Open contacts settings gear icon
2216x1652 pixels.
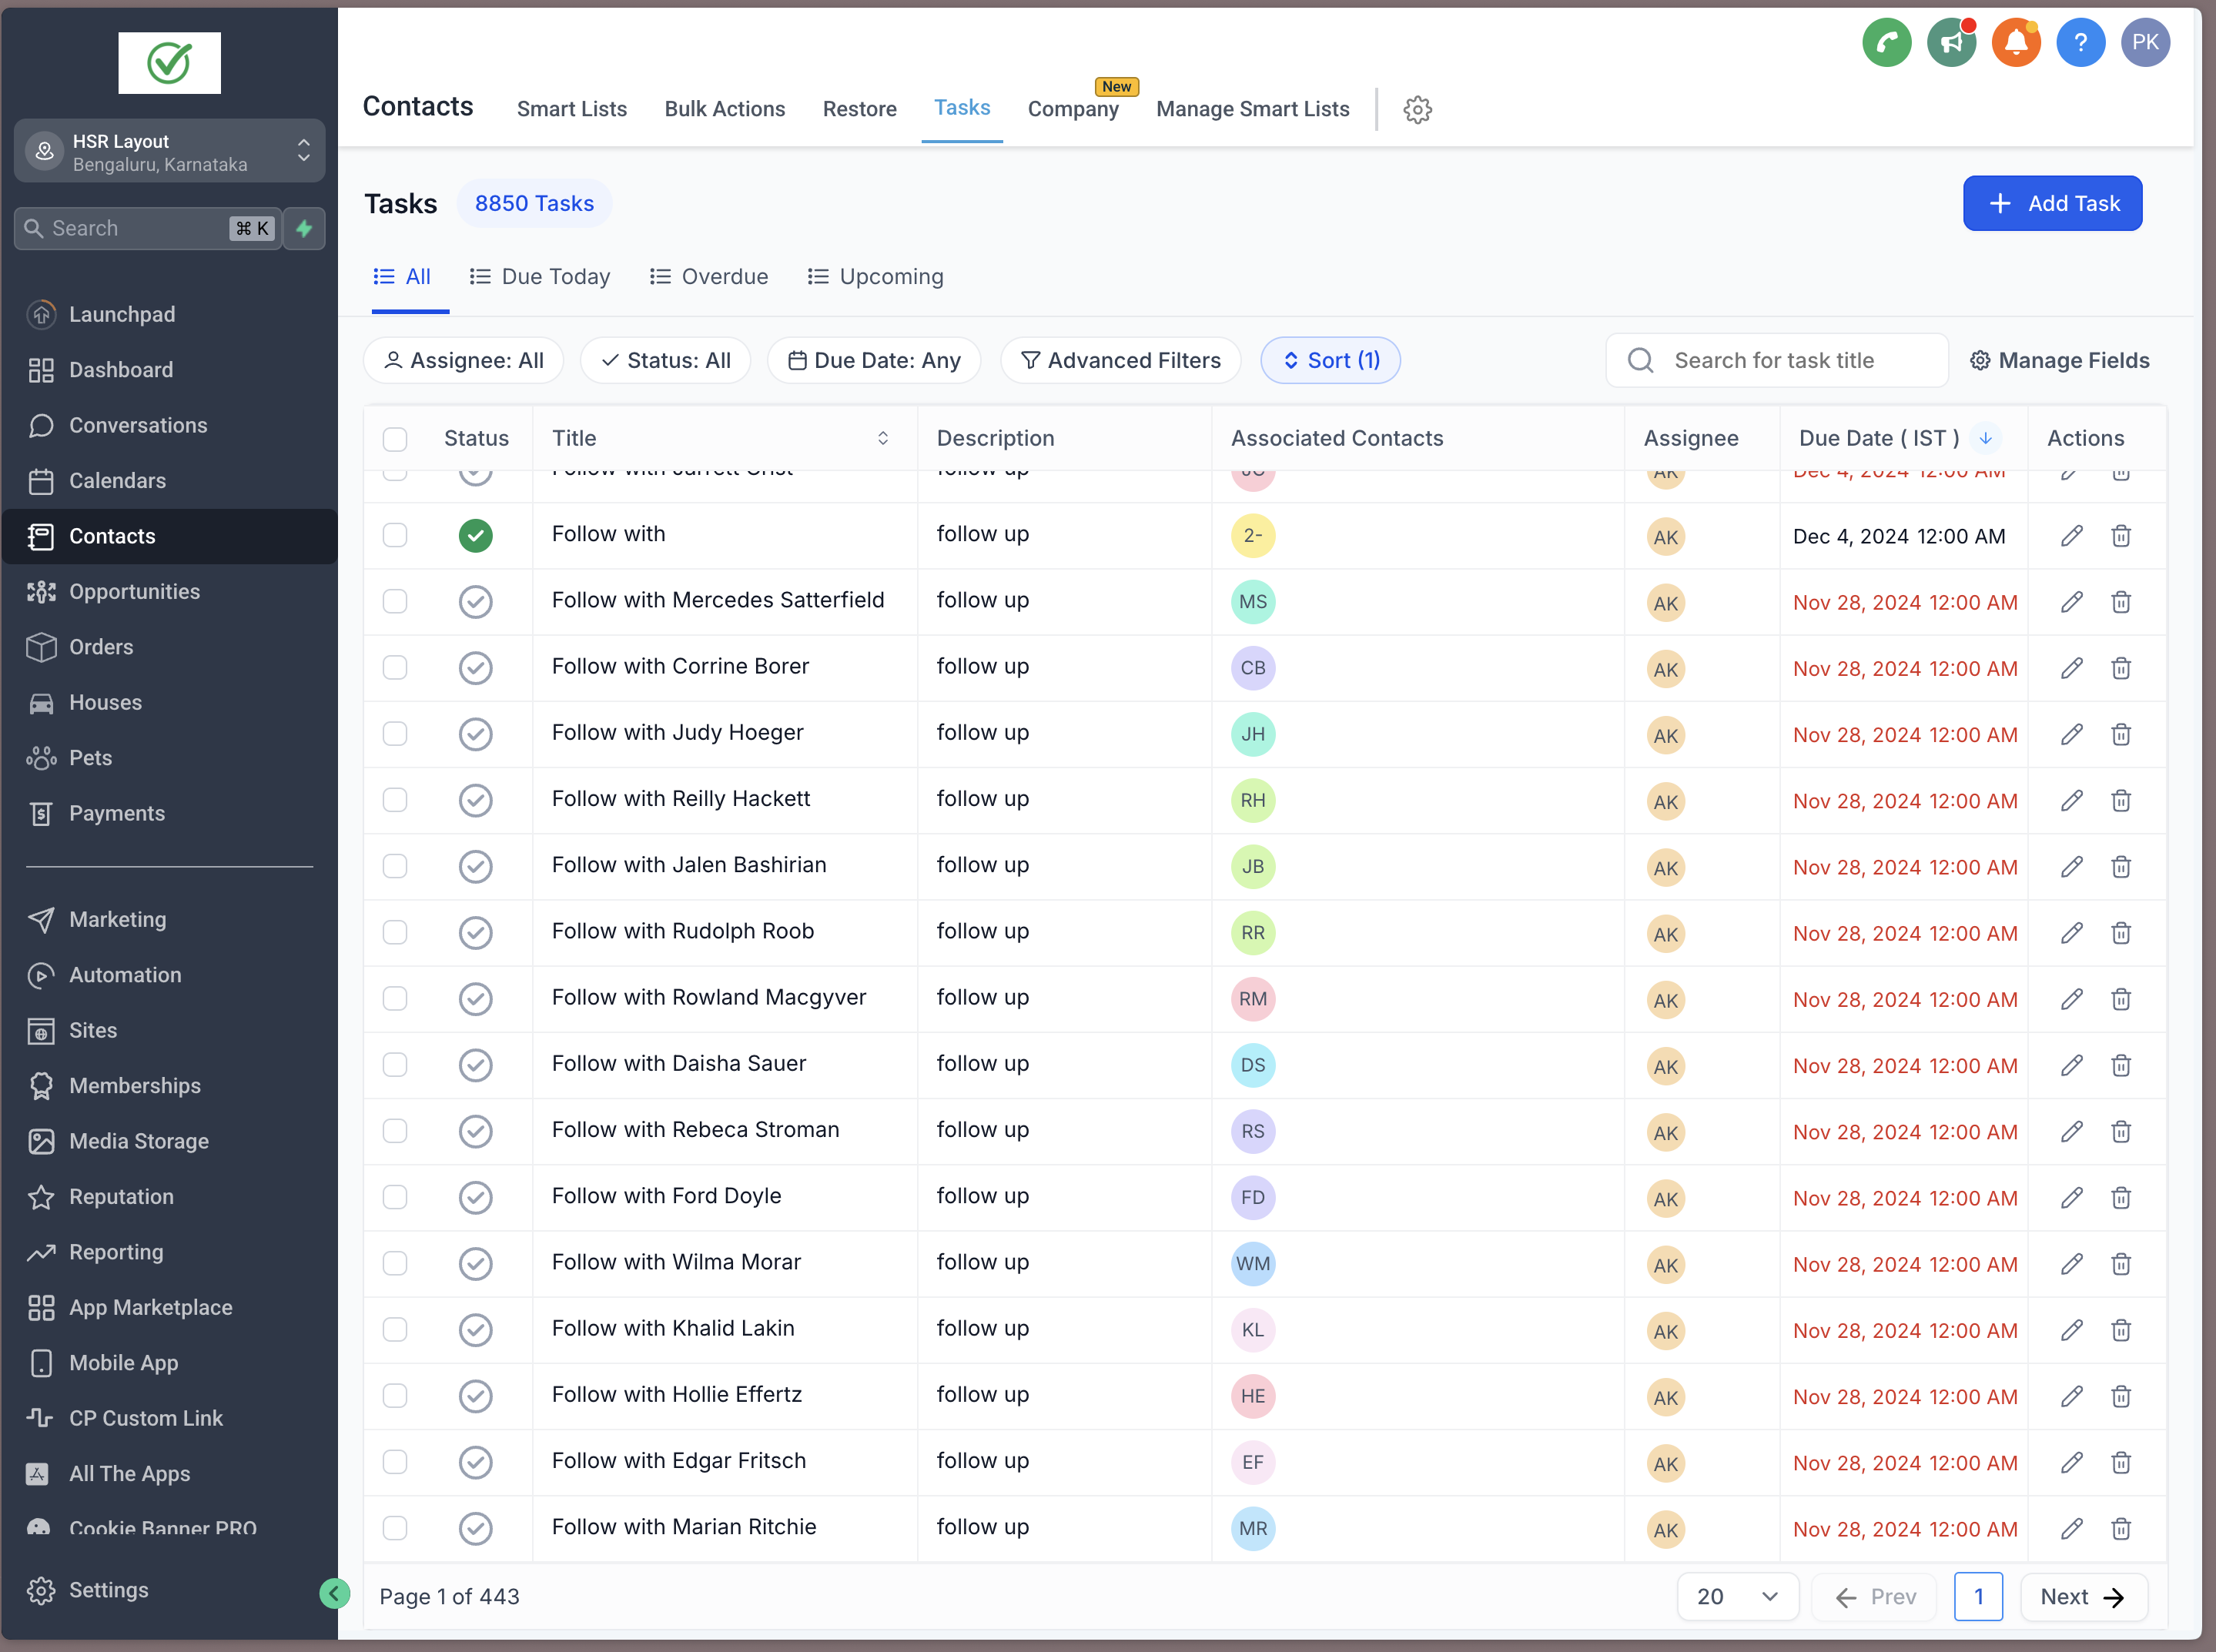point(1417,109)
